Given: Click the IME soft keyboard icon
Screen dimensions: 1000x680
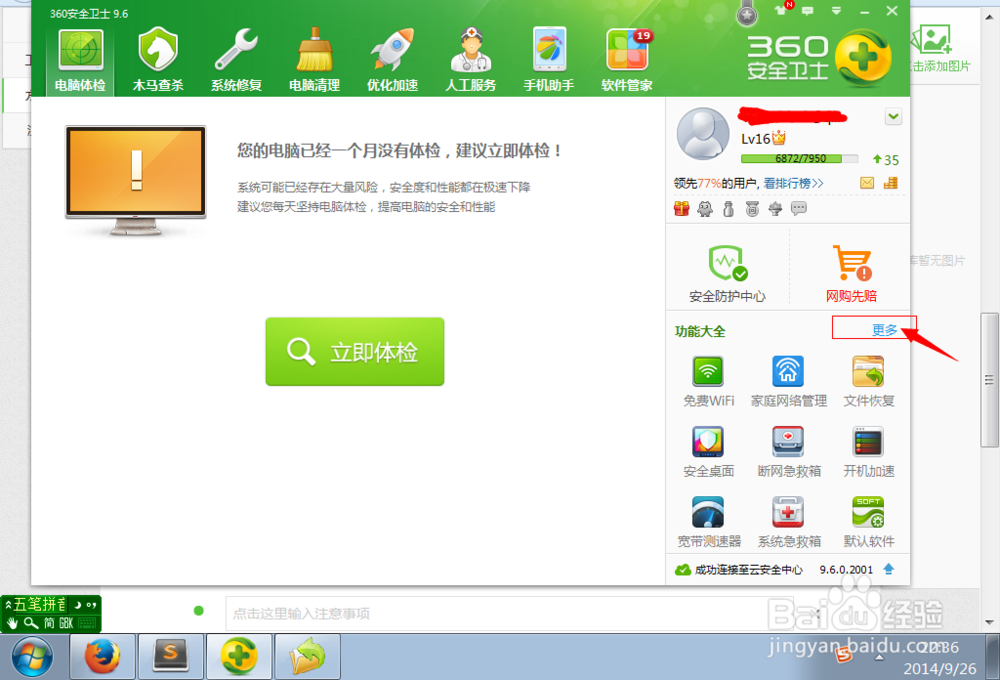Looking at the screenshot, I should pos(87,623).
